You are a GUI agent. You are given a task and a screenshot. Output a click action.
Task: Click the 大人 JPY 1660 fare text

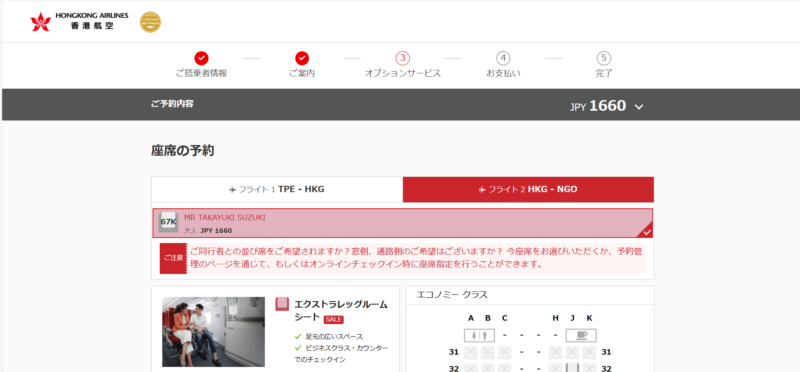[208, 231]
